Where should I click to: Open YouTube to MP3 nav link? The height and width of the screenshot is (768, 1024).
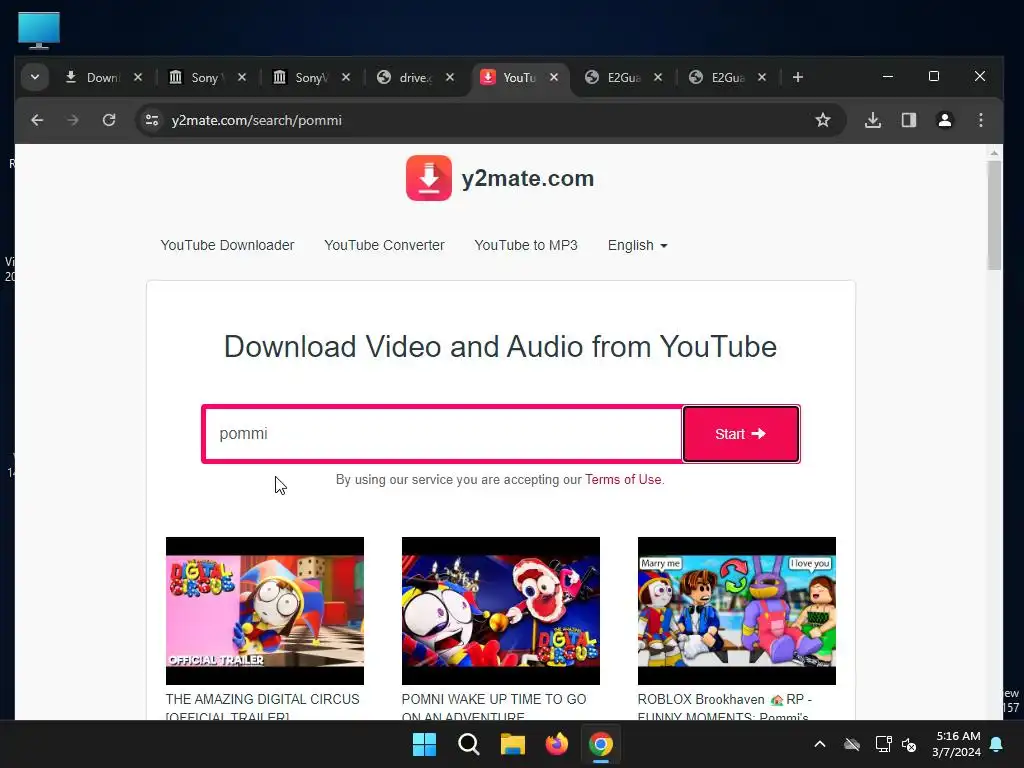pyautogui.click(x=526, y=246)
